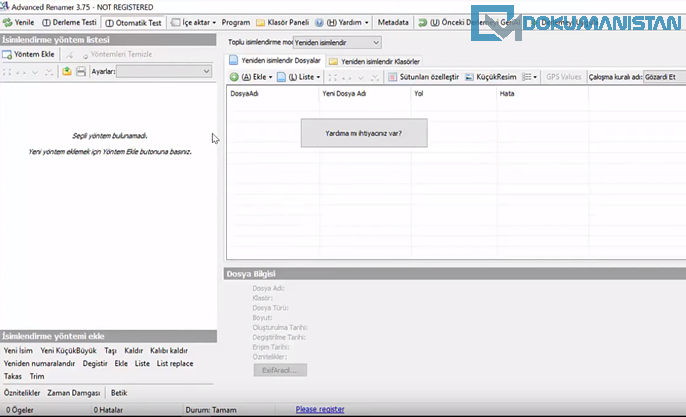Click the save settings floppy disk icon
The width and height of the screenshot is (686, 417).
pyautogui.click(x=81, y=71)
